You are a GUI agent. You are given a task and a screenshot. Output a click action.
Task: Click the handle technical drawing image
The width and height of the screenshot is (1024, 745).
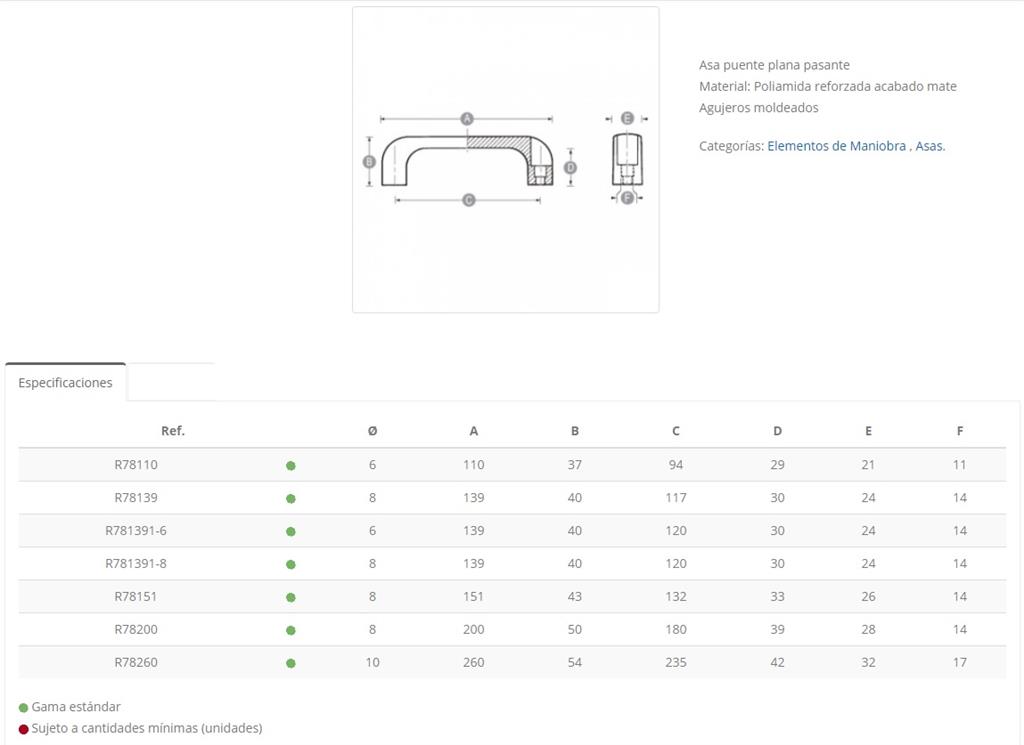[x=505, y=159]
